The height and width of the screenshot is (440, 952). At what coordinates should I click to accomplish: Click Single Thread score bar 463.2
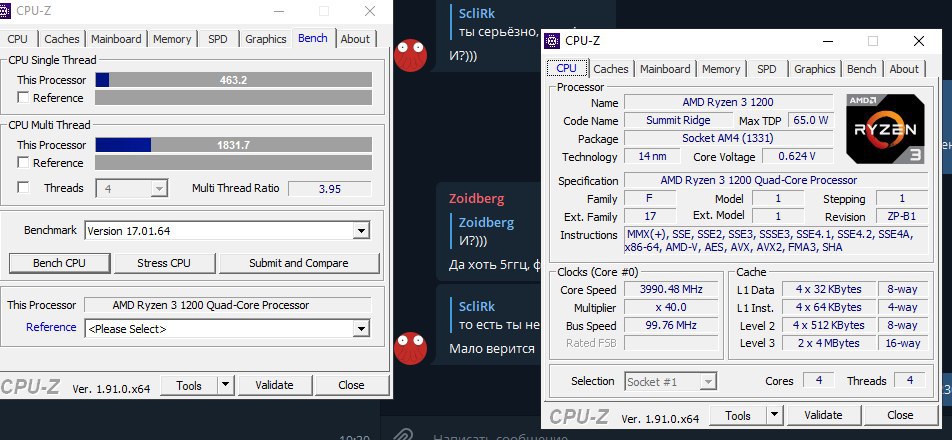point(234,80)
